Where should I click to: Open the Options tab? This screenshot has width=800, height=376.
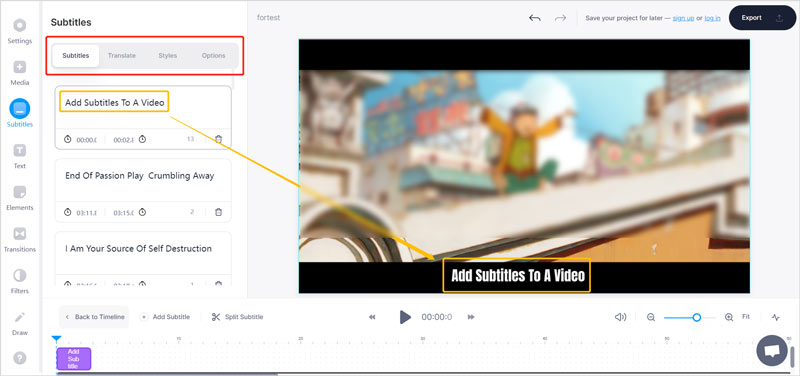213,56
